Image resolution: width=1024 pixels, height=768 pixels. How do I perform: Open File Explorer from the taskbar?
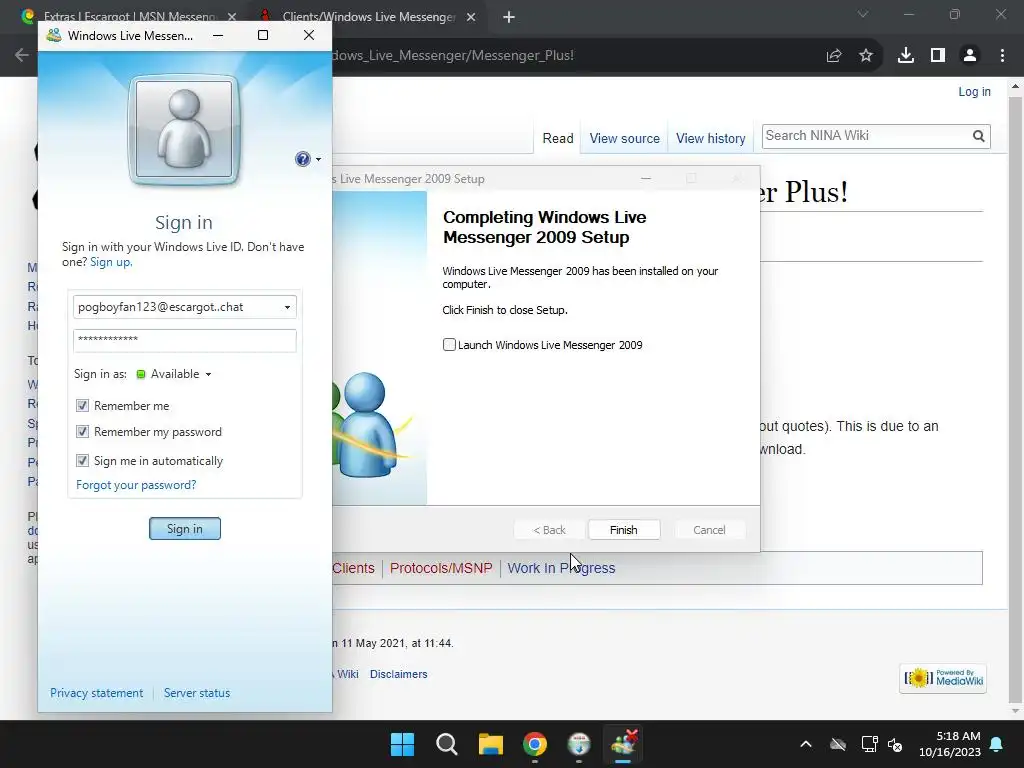490,744
